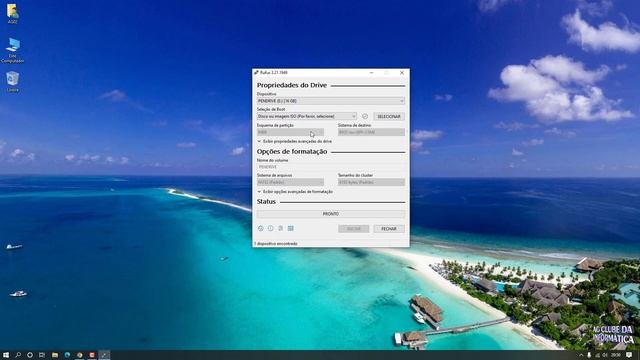Close the Rufus window
The height and width of the screenshot is (360, 640).
402,73
